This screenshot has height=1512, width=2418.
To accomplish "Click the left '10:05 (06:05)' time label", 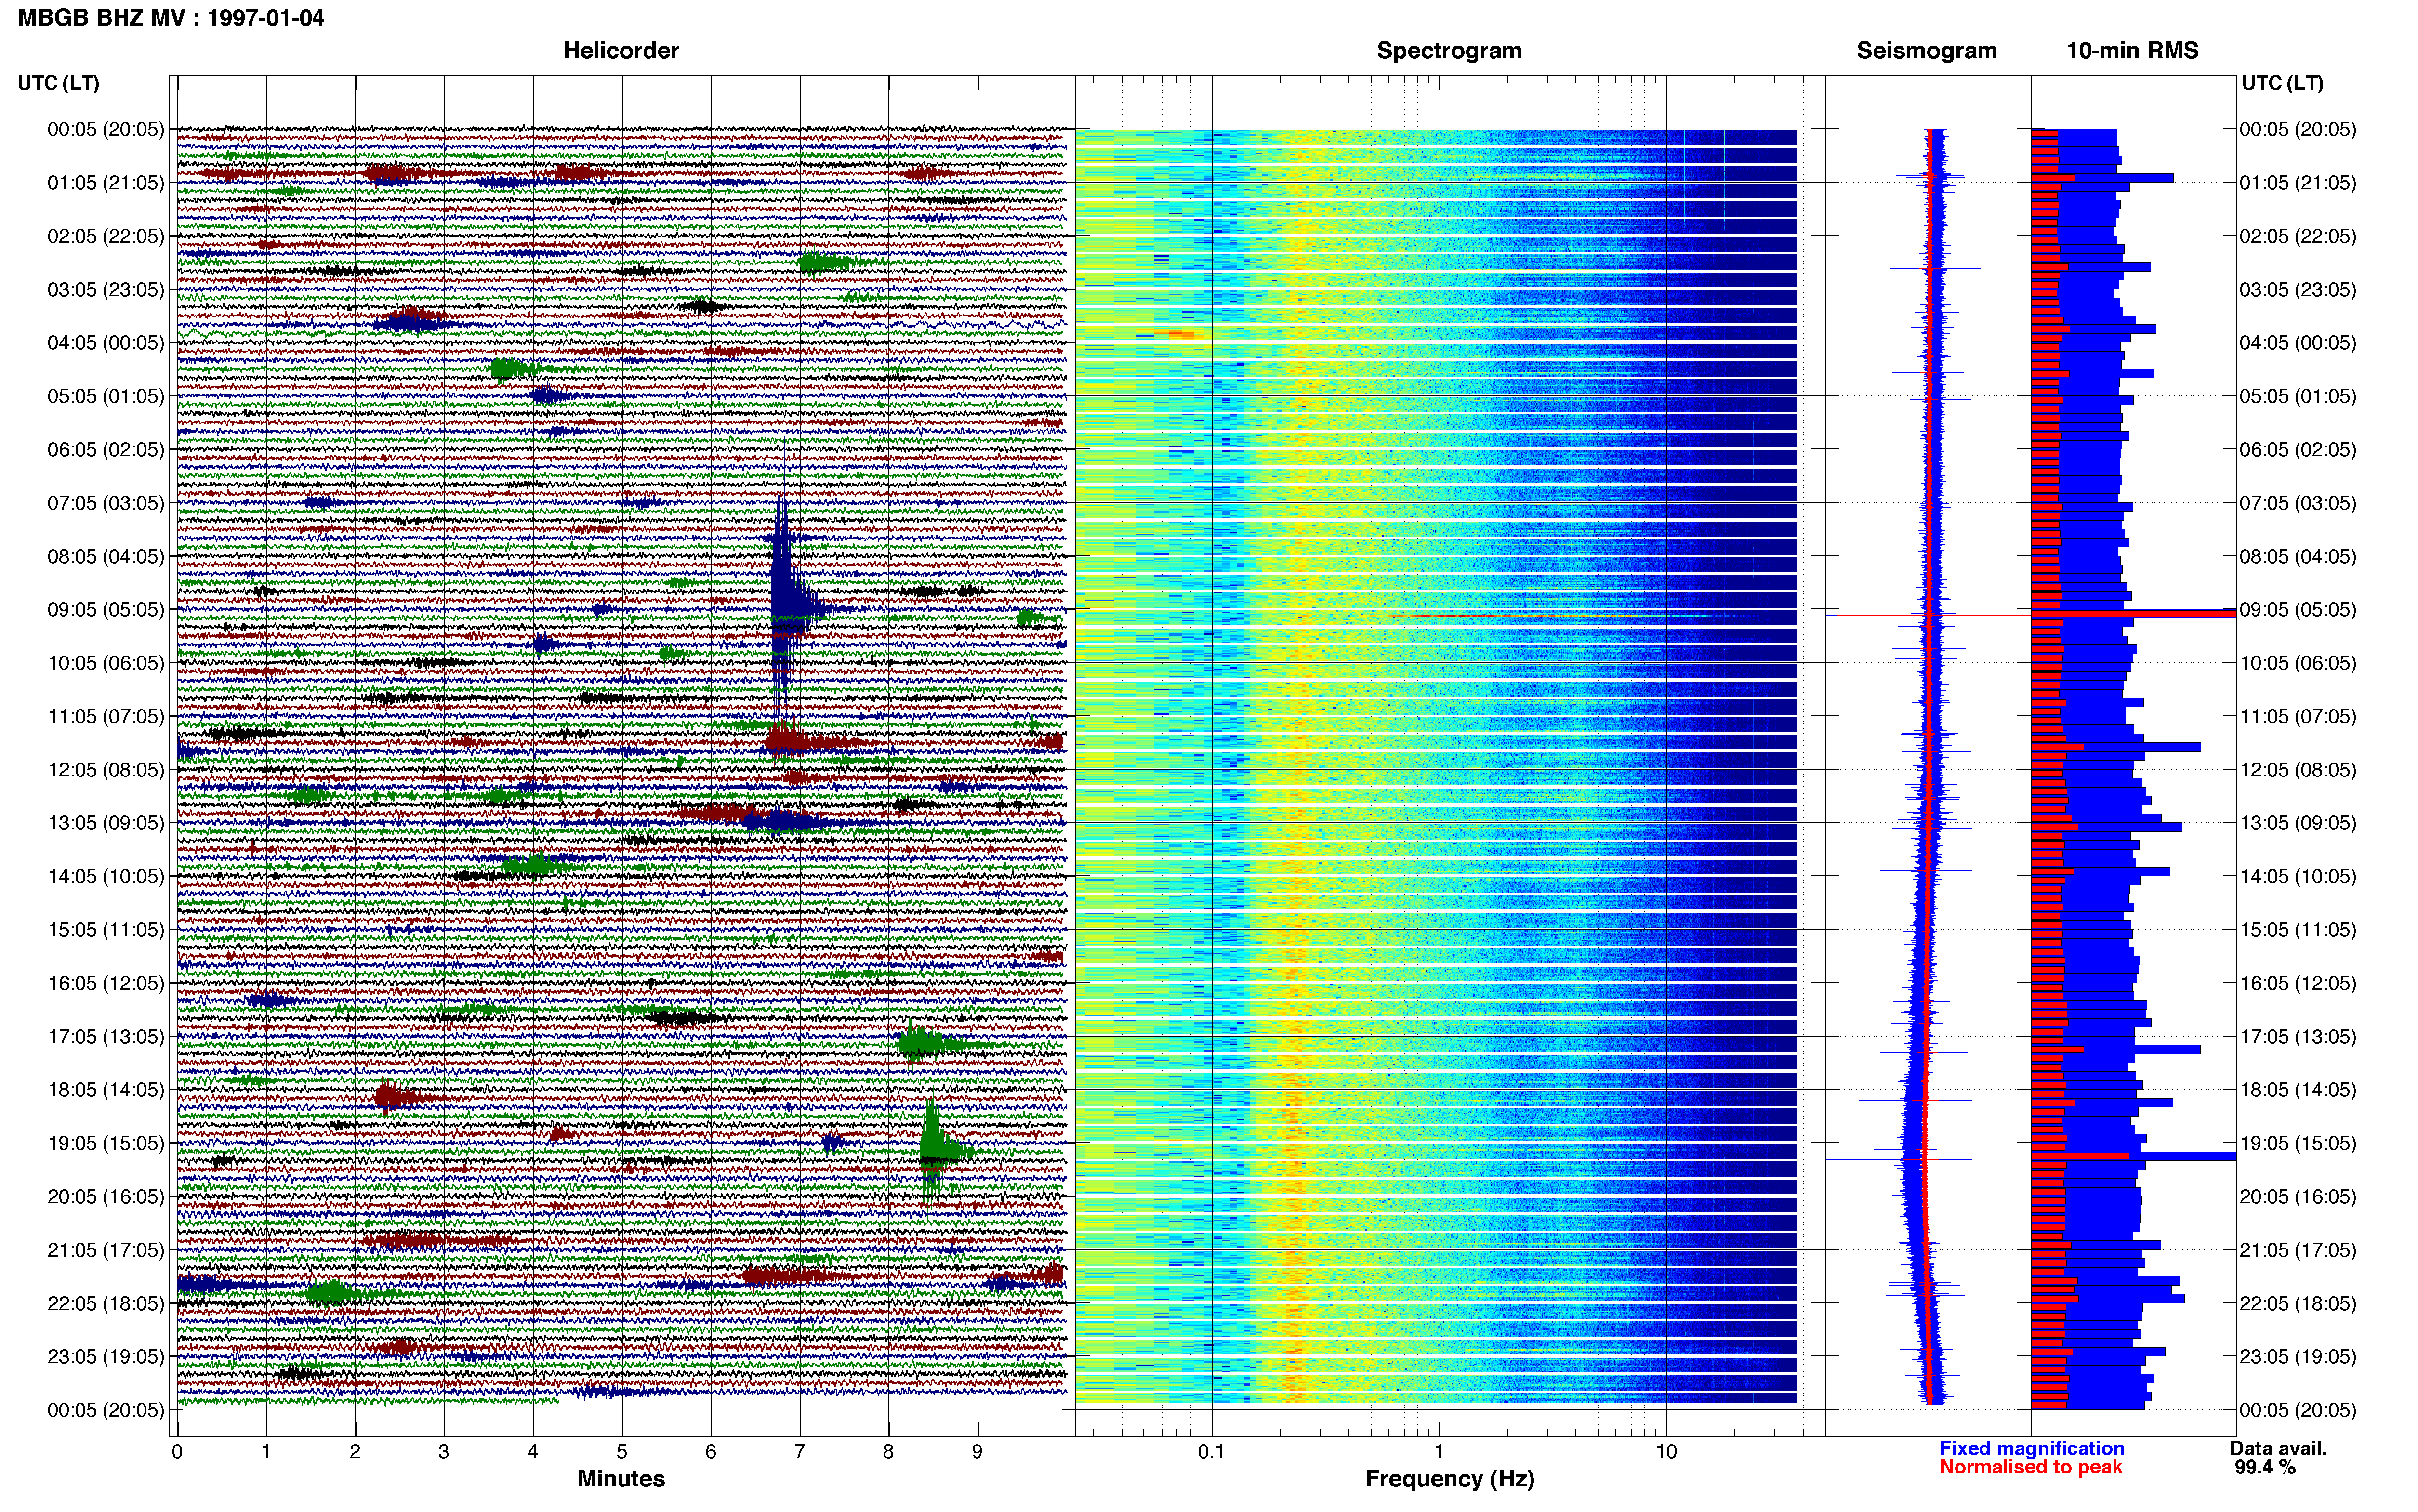I will (106, 663).
